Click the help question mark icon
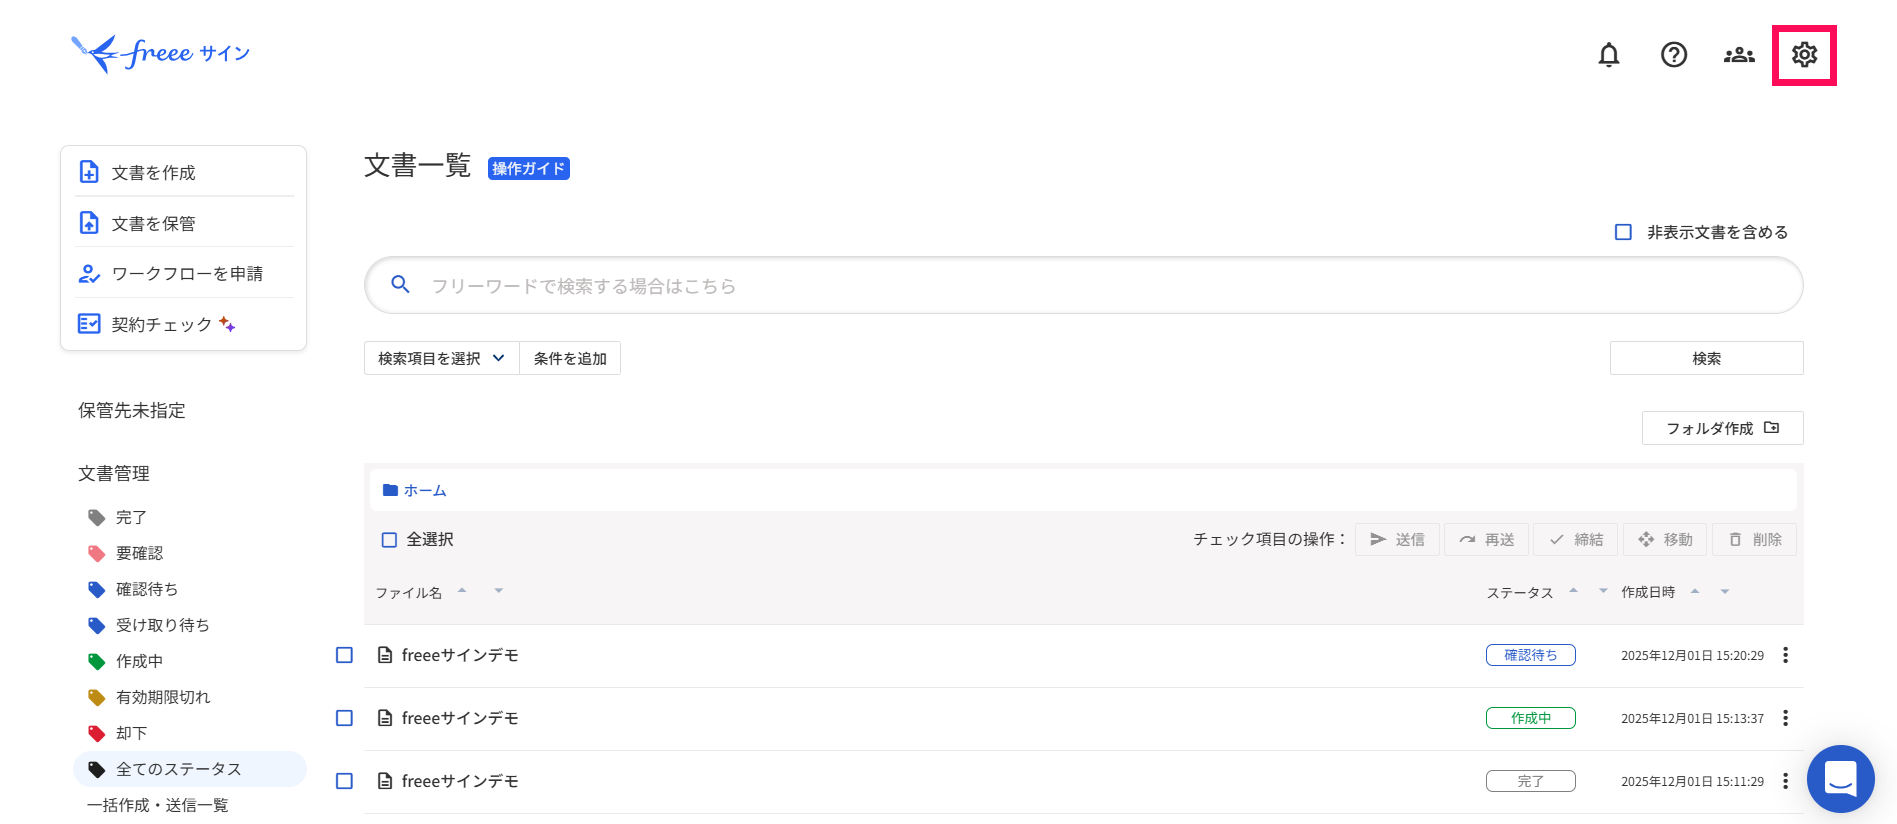The width and height of the screenshot is (1897, 824). point(1673,55)
